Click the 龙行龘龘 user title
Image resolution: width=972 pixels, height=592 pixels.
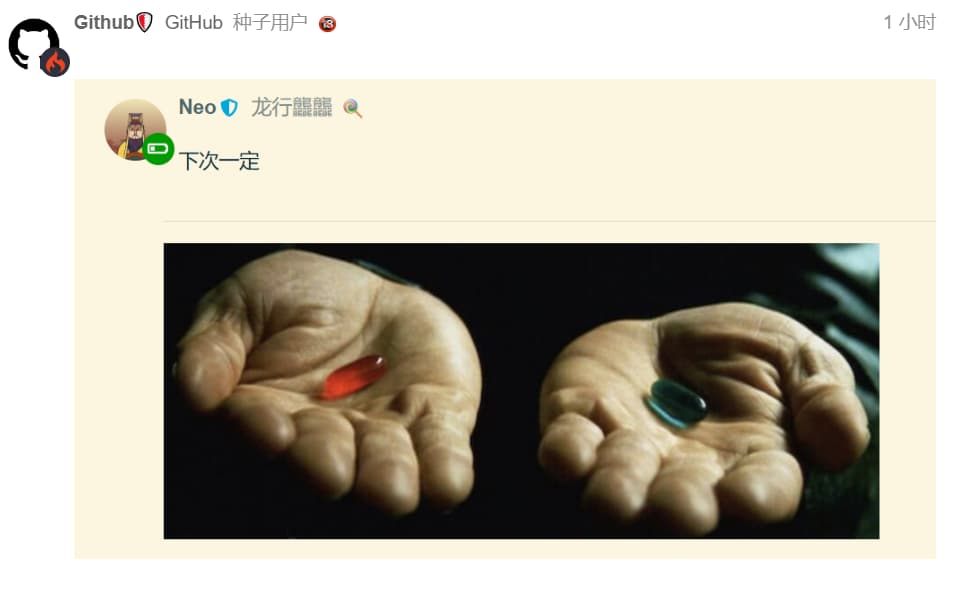point(291,107)
